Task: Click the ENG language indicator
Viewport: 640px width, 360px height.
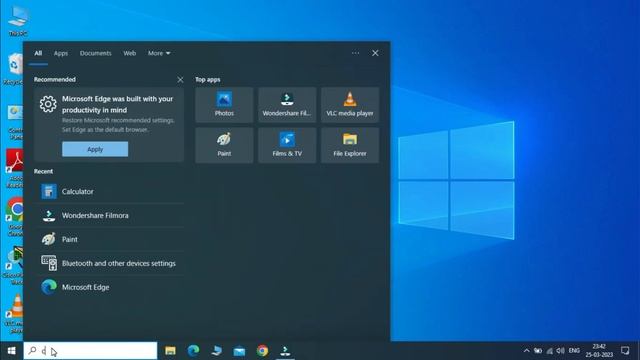Action: coord(574,351)
